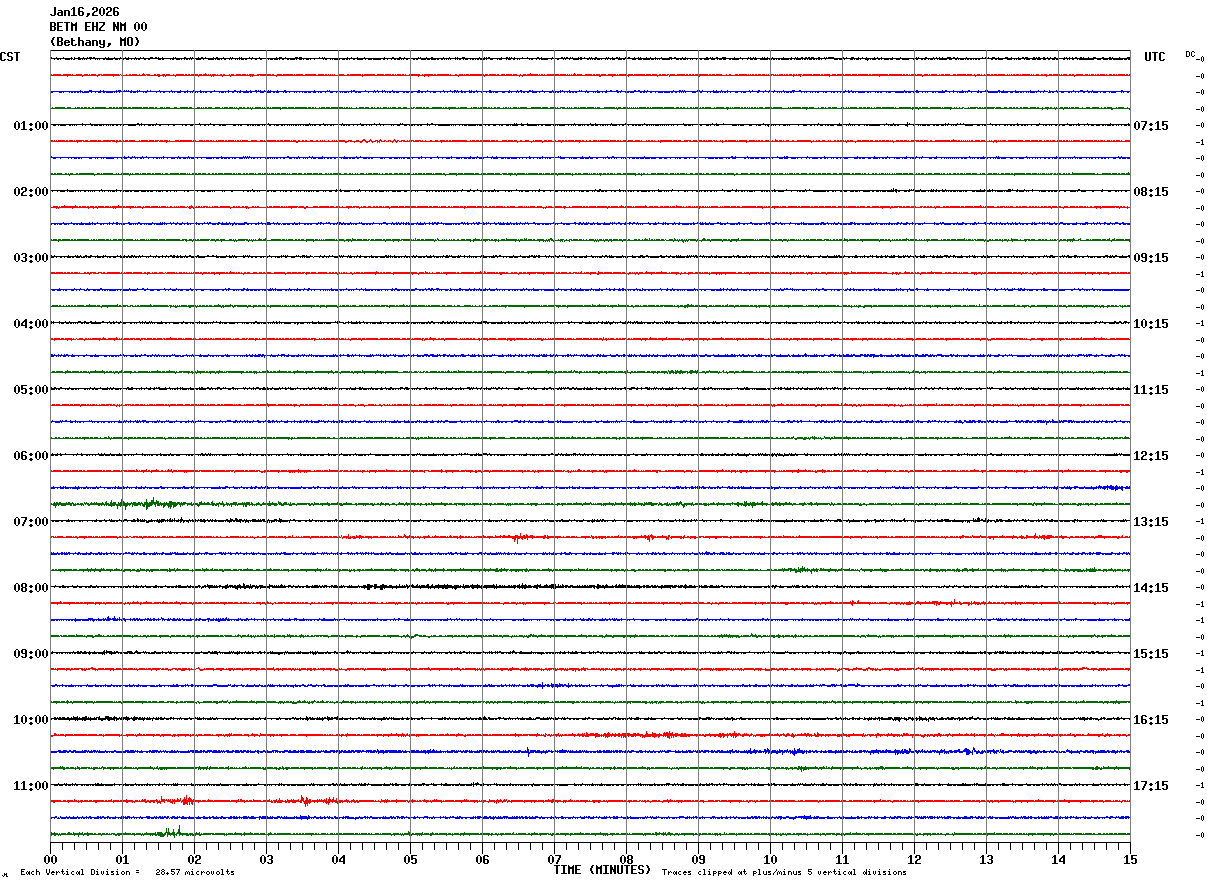Select the station code 'BETM EHZ NM 00'
The image size is (1210, 886).
coord(98,27)
